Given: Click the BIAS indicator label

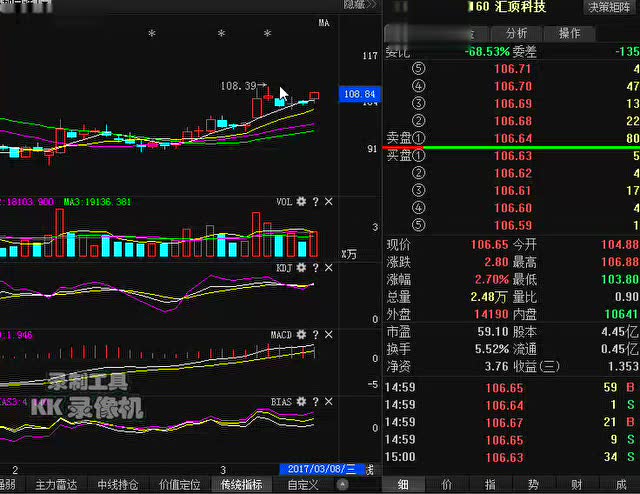Looking at the screenshot, I should click(281, 402).
